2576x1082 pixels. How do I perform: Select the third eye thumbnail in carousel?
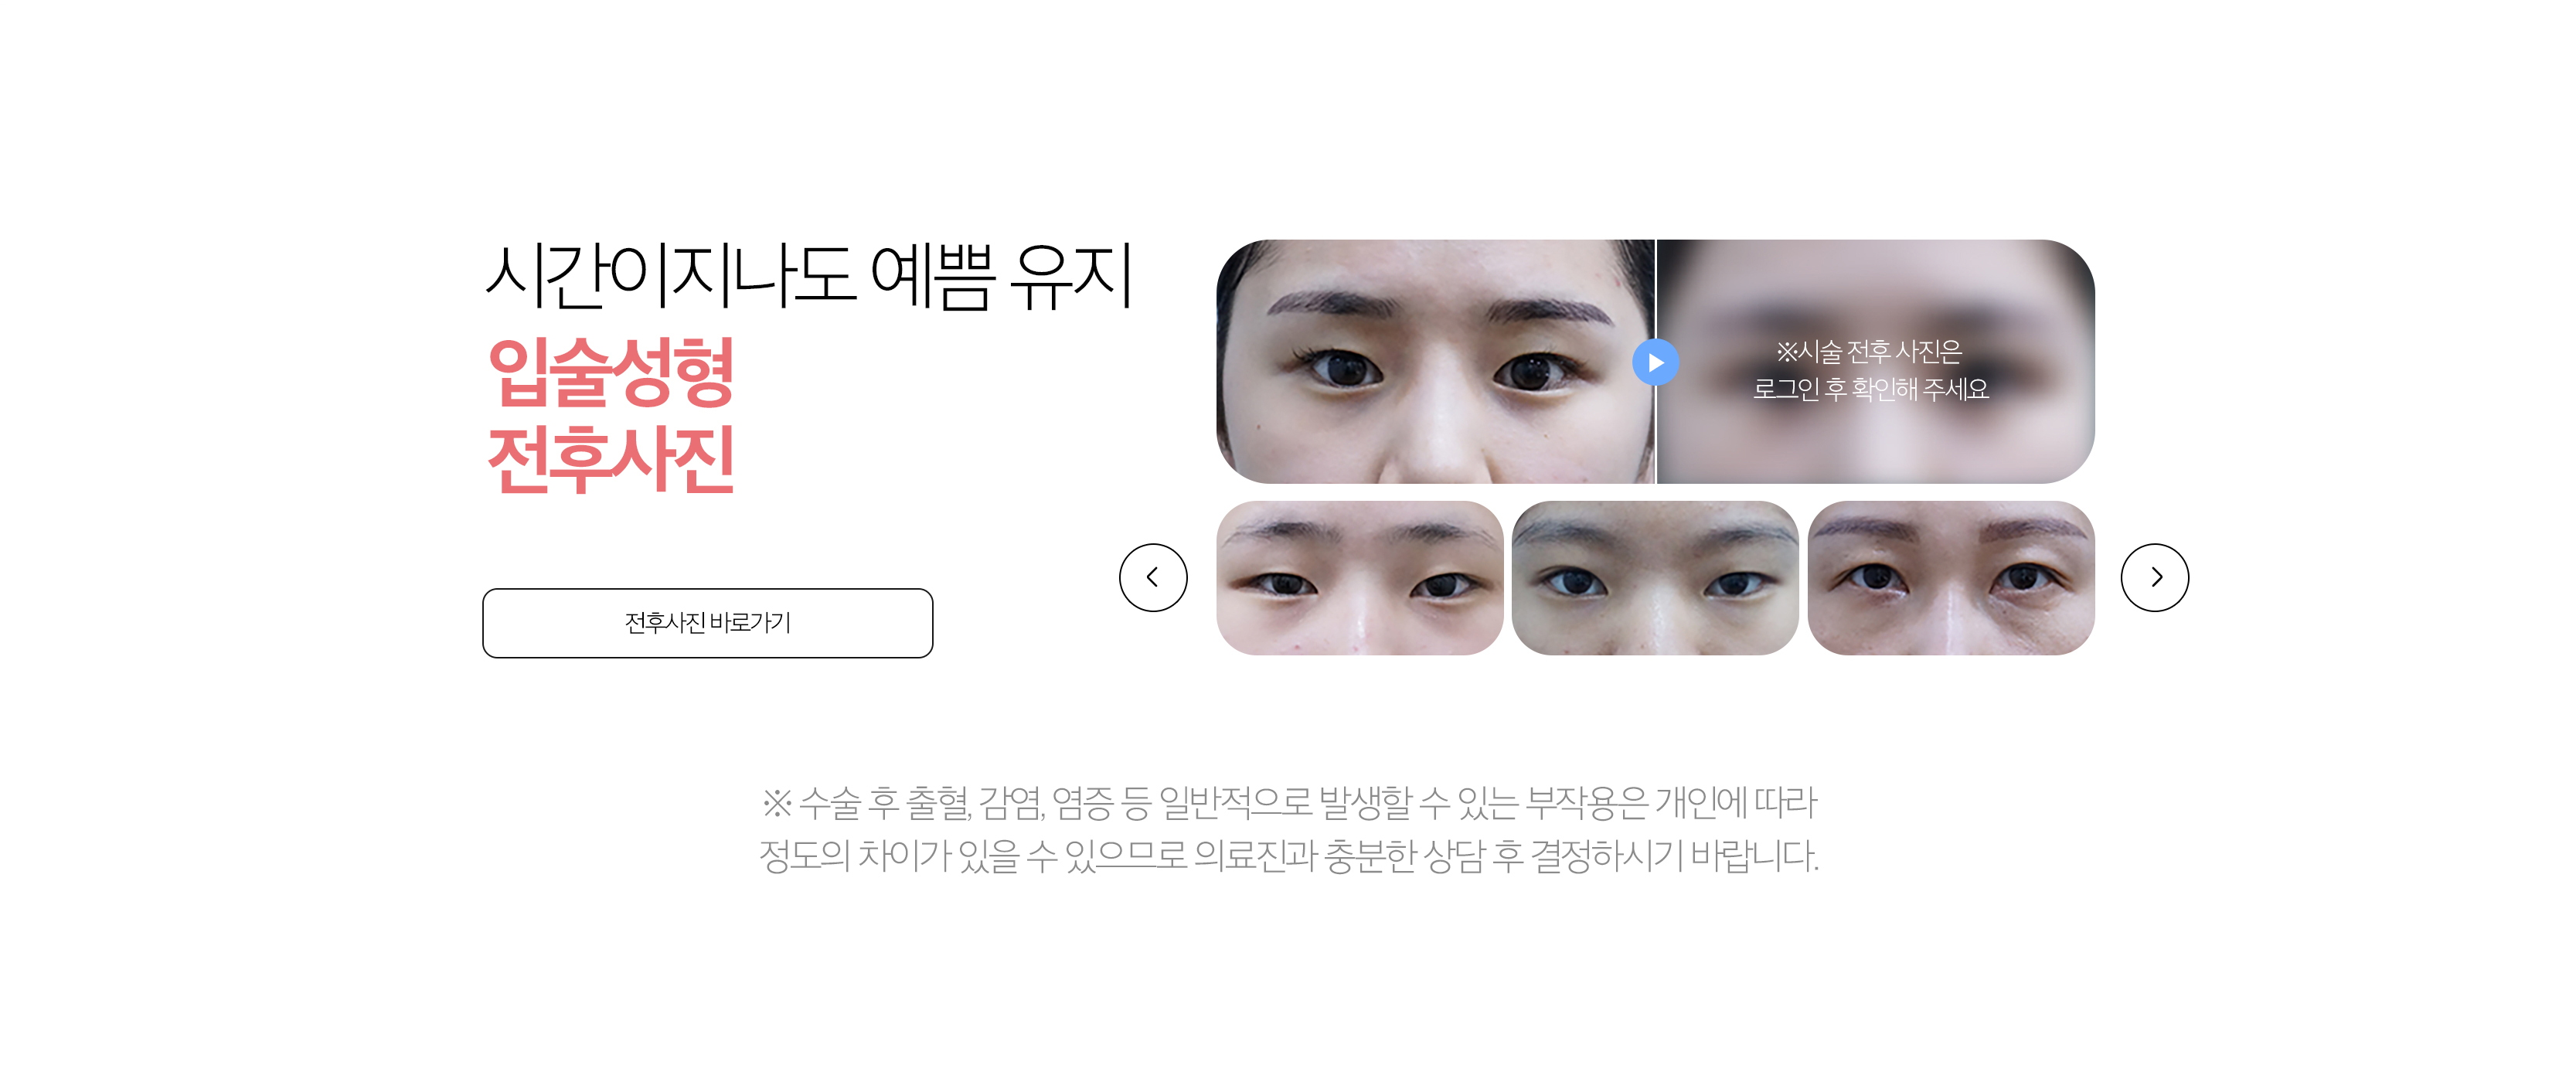[x=1950, y=577]
